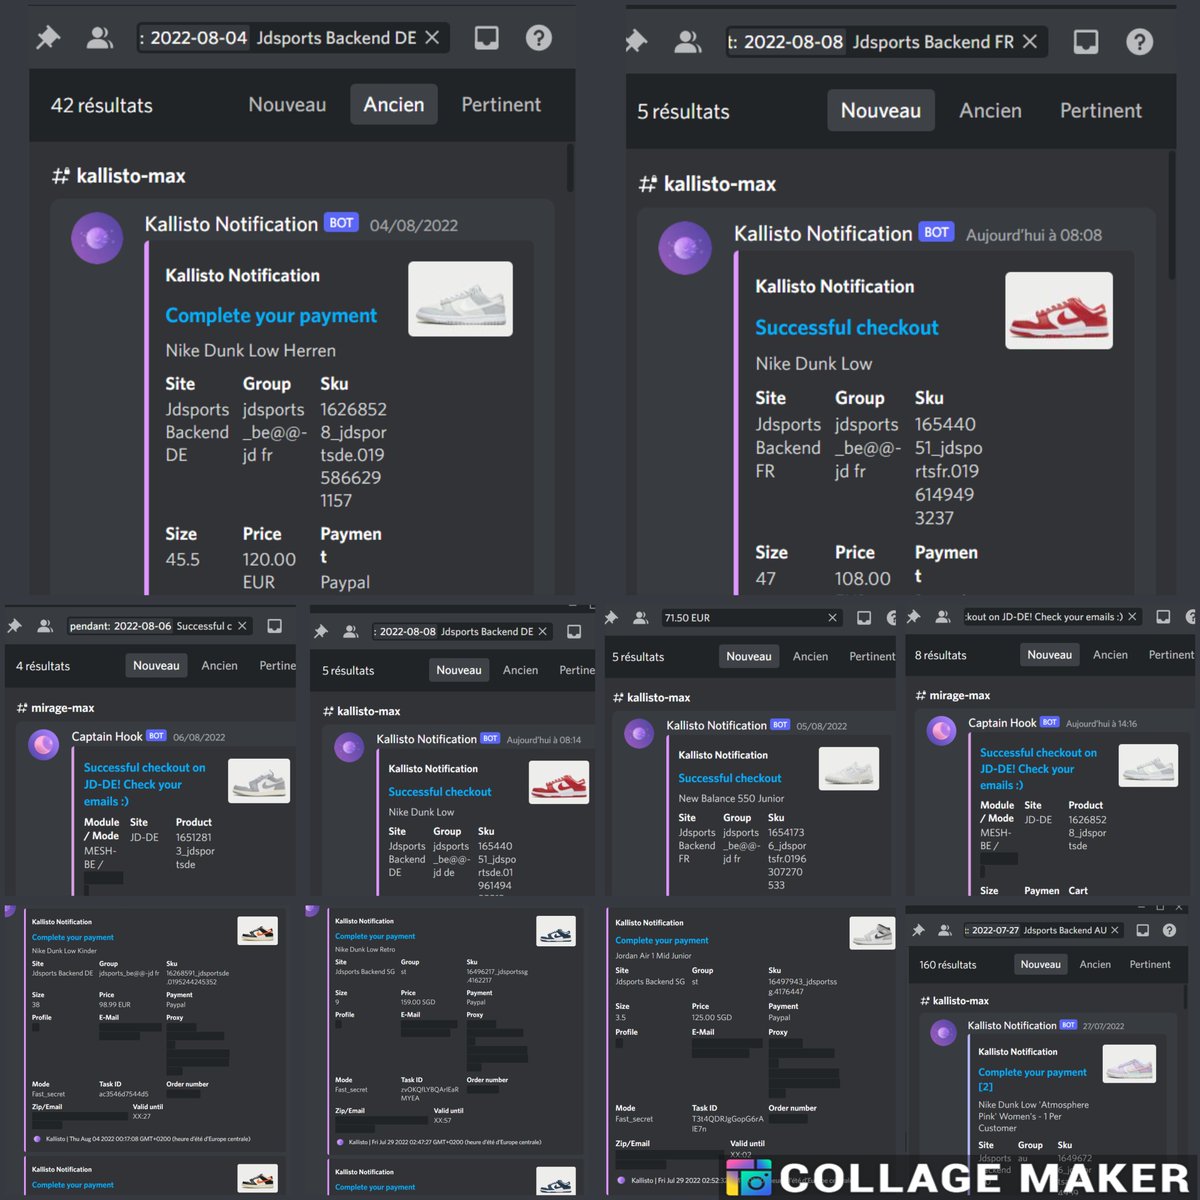Select Nouveau tab under the '71.50 EUR' search
1200x1200 pixels.
(x=749, y=656)
